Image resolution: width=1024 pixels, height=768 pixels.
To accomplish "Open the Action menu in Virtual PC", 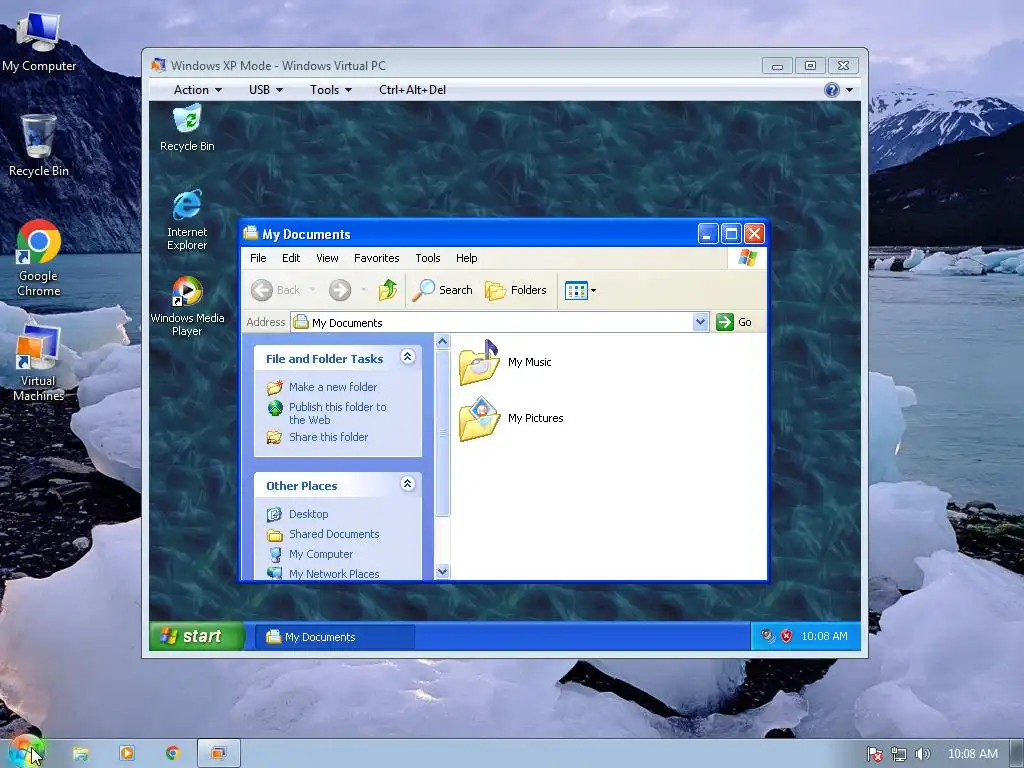I will tap(197, 89).
